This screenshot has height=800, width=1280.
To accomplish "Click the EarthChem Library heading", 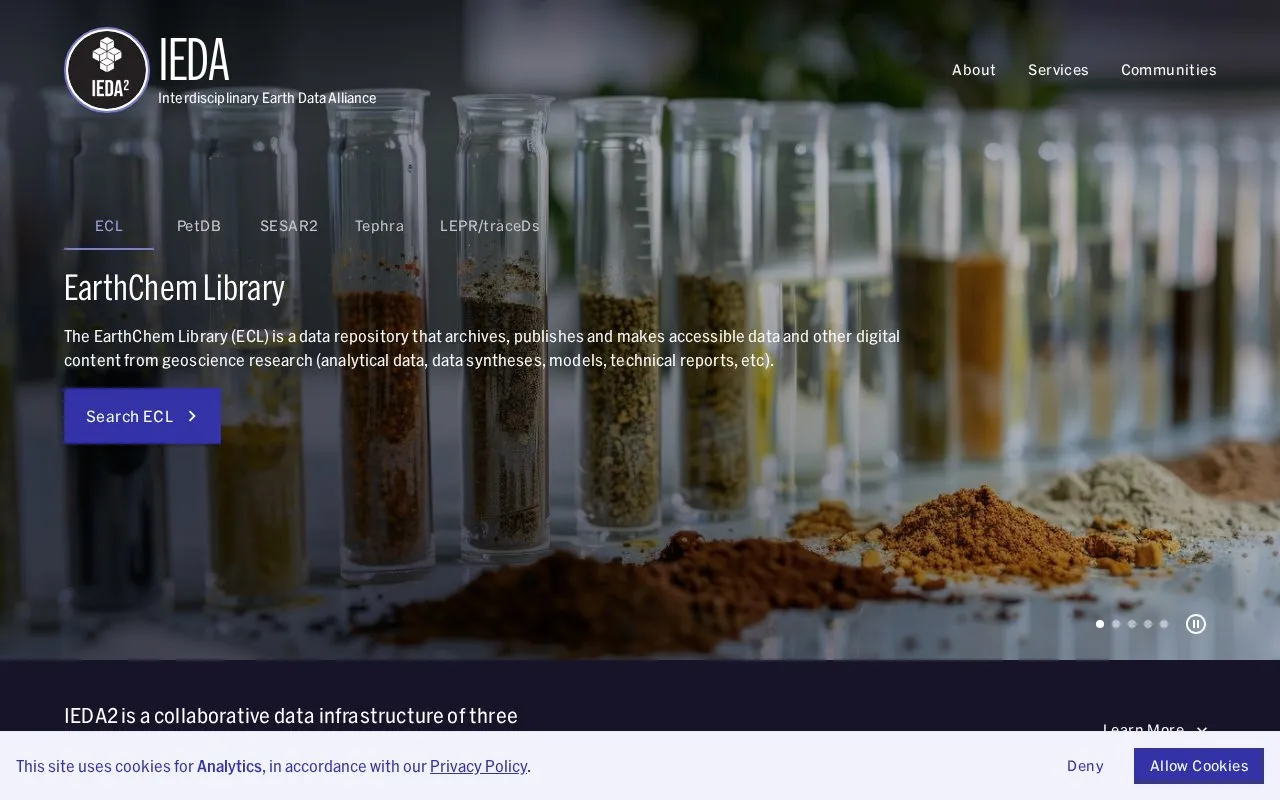I will 174,288.
